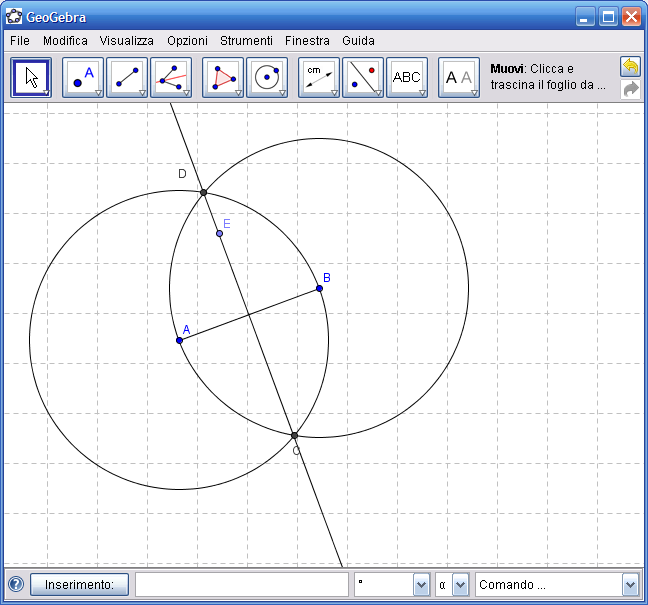648x605 pixels.
Task: Maximize the GeoGebra window
Action: (608, 17)
